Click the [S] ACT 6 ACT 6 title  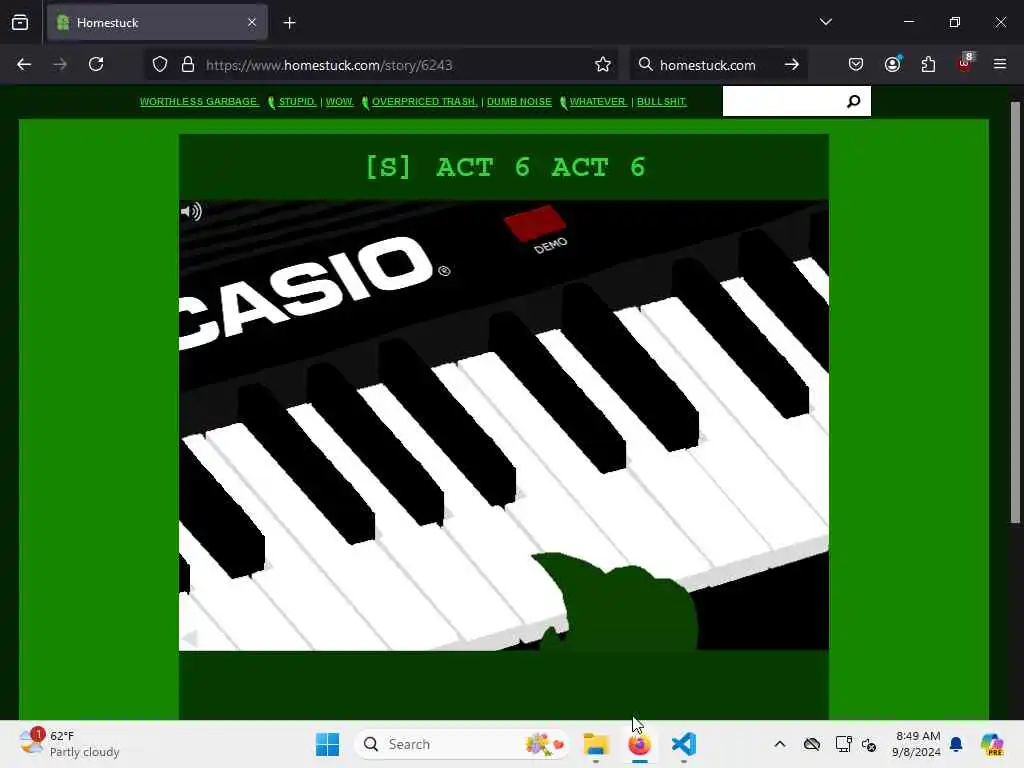tap(505, 167)
